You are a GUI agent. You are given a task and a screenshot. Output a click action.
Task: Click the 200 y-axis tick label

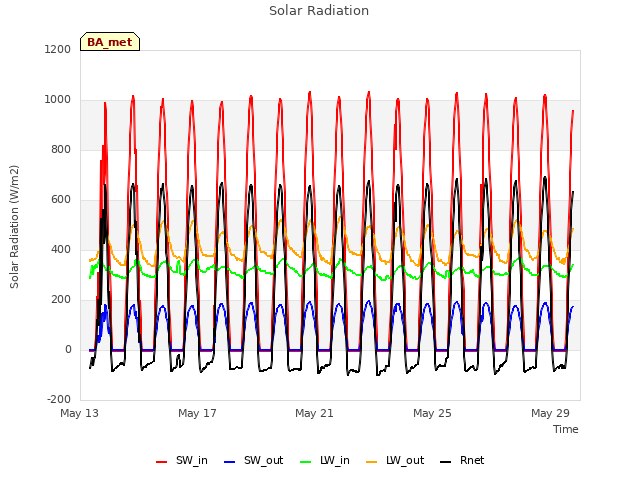(x=61, y=300)
